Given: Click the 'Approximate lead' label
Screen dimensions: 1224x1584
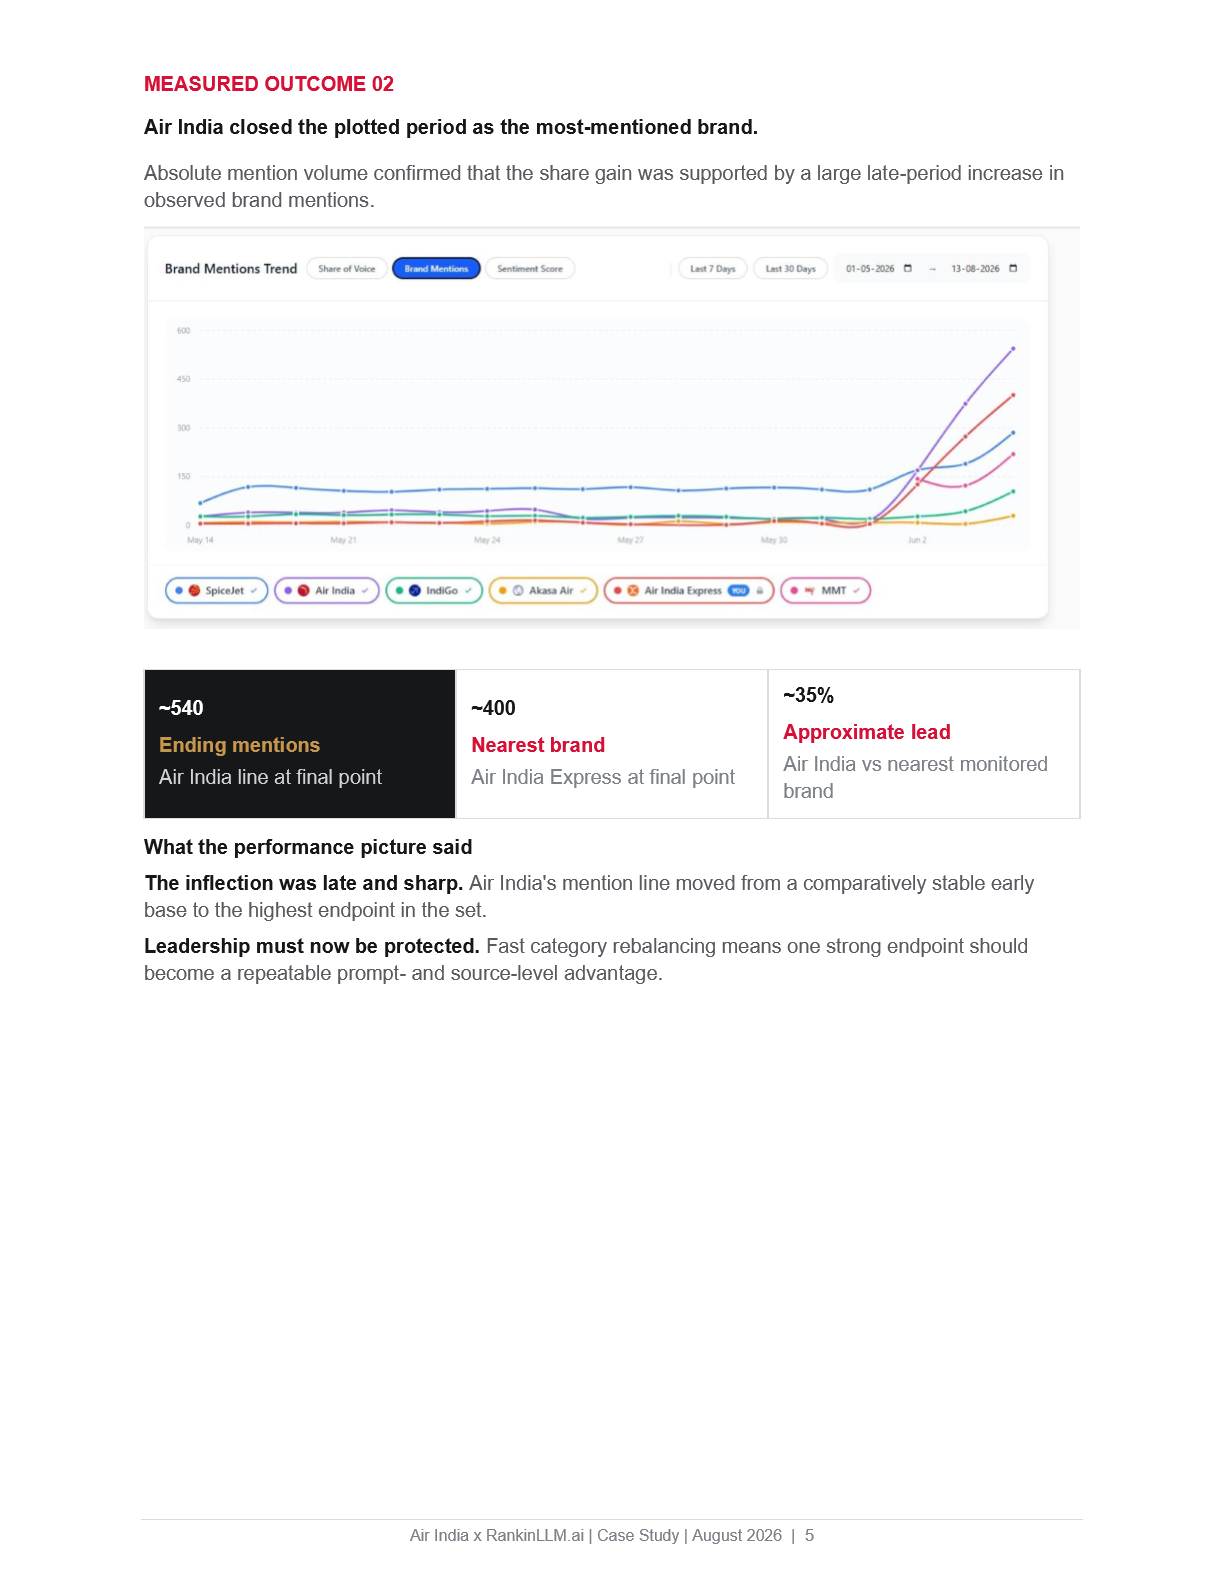Looking at the screenshot, I should pyautogui.click(x=867, y=732).
